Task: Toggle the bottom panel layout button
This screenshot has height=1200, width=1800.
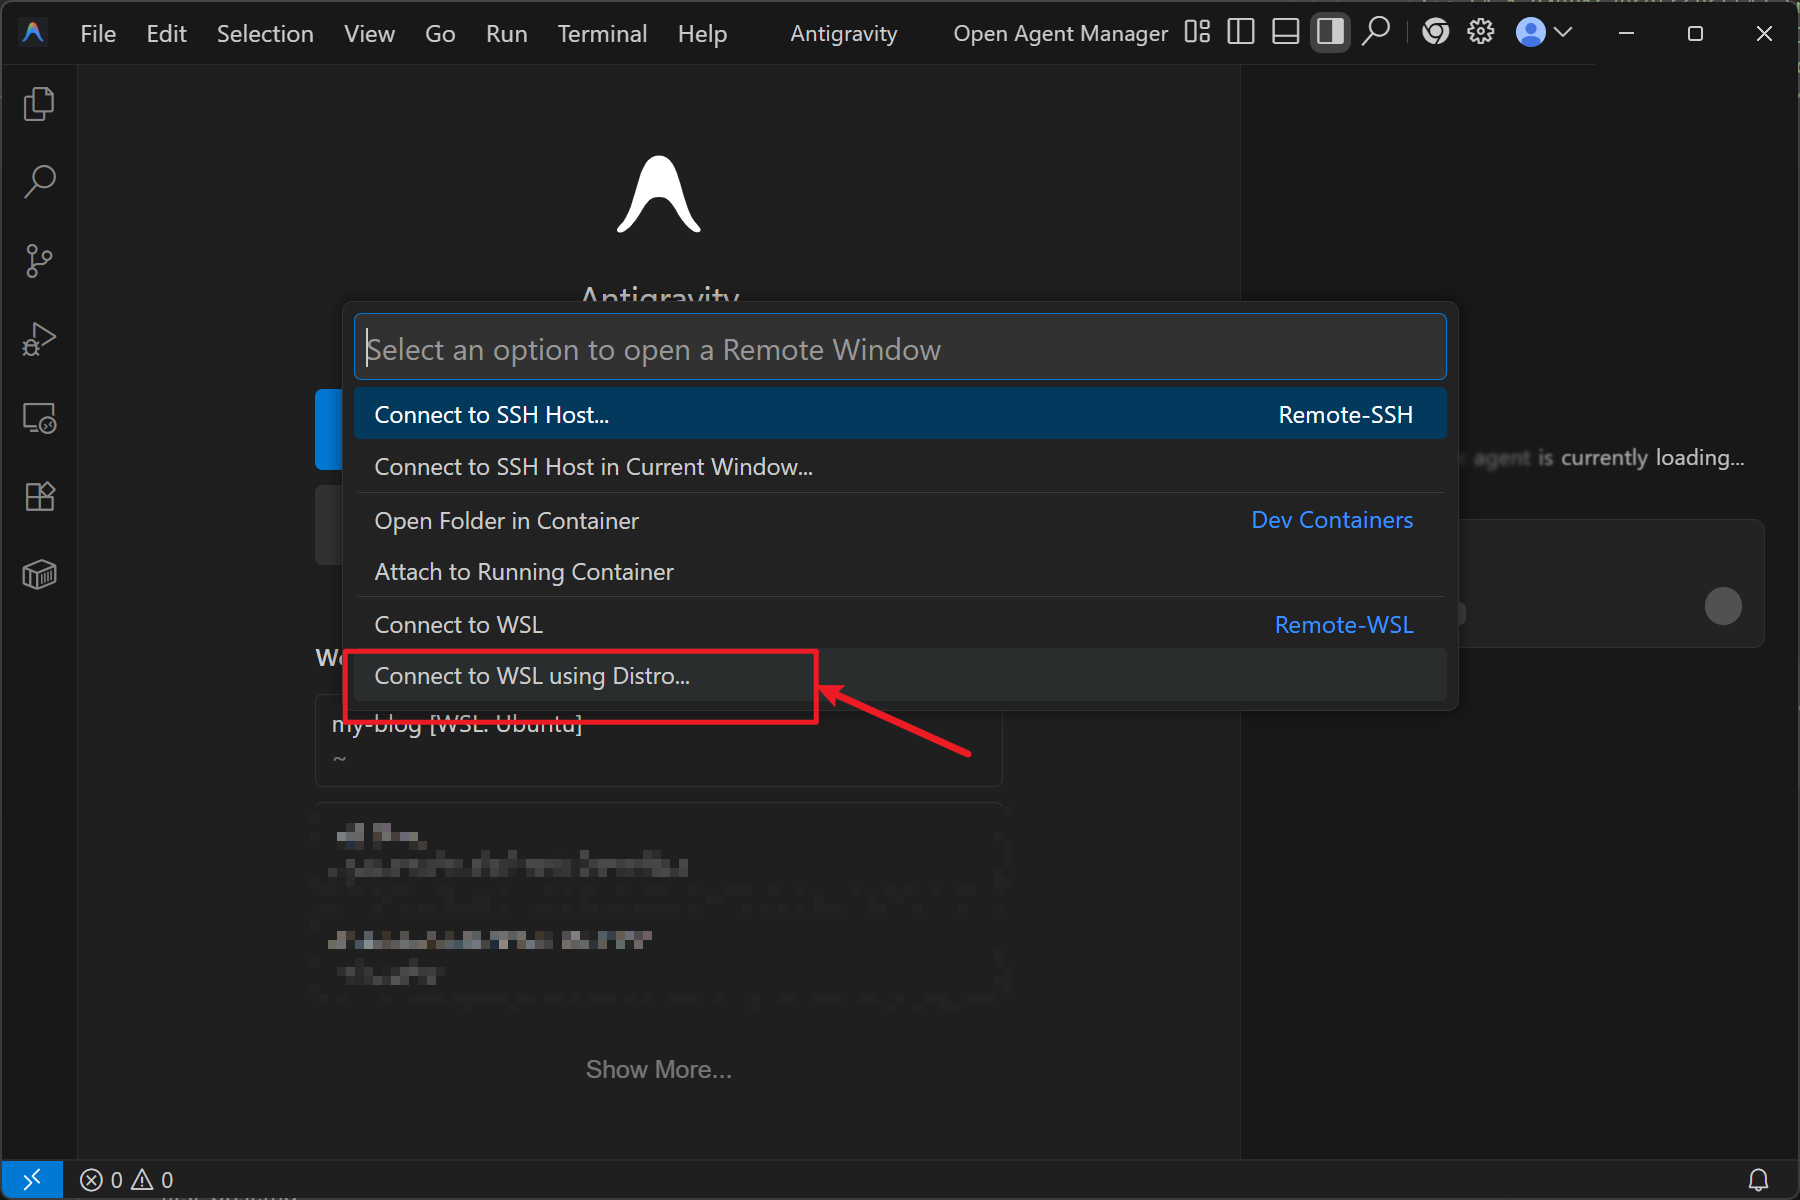Action: click(x=1285, y=33)
